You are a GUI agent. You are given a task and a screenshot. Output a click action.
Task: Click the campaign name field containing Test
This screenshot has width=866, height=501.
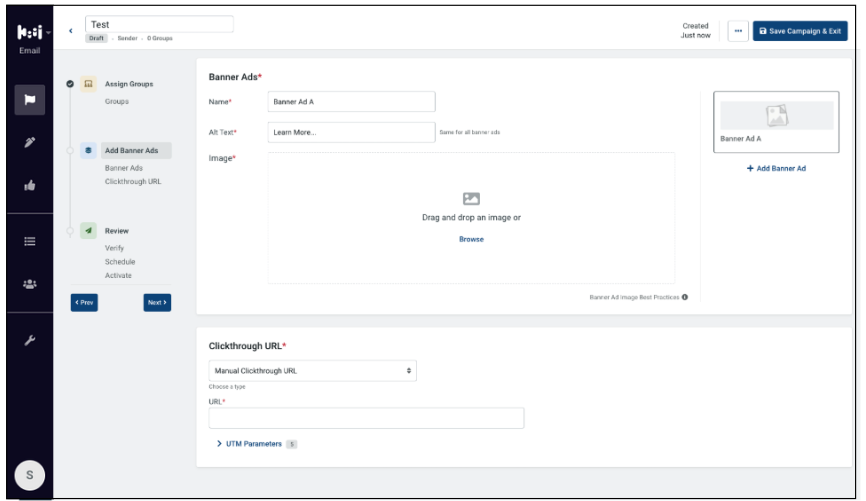point(159,24)
